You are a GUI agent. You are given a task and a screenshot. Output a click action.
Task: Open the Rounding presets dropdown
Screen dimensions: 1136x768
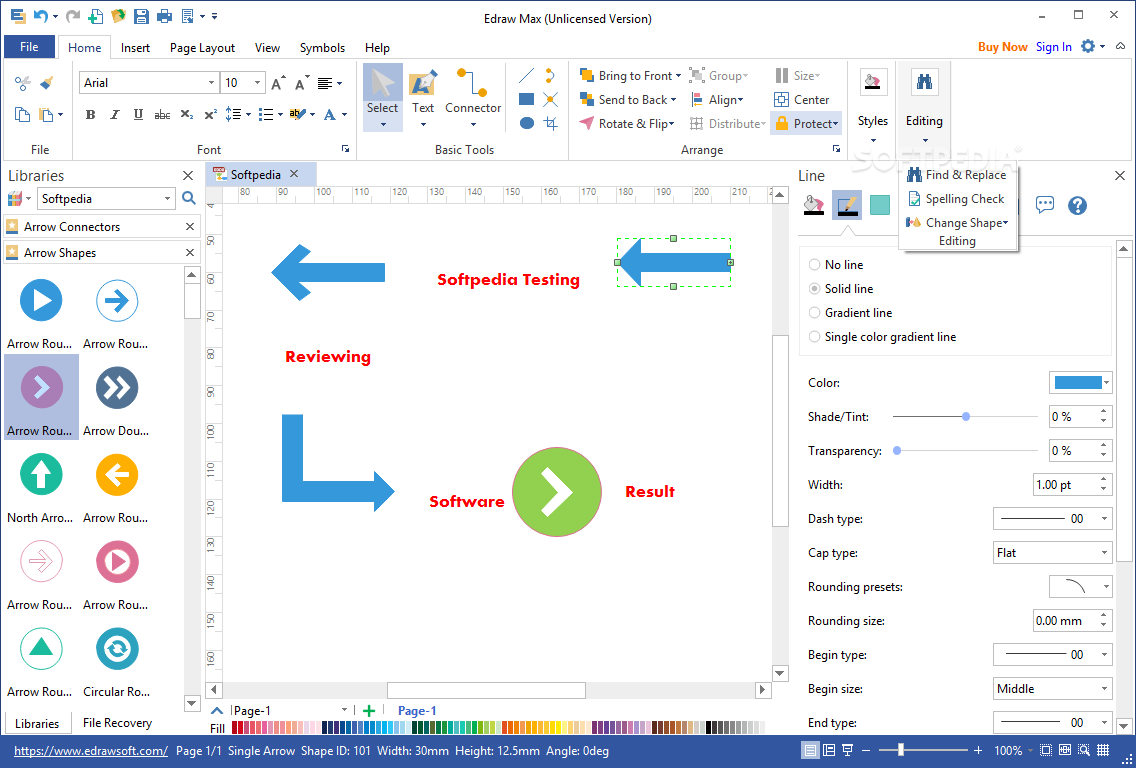1080,587
